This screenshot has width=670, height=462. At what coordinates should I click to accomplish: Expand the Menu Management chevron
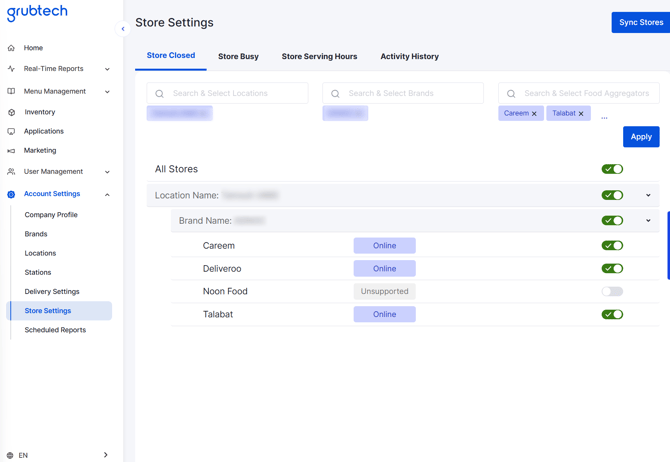pyautogui.click(x=107, y=92)
